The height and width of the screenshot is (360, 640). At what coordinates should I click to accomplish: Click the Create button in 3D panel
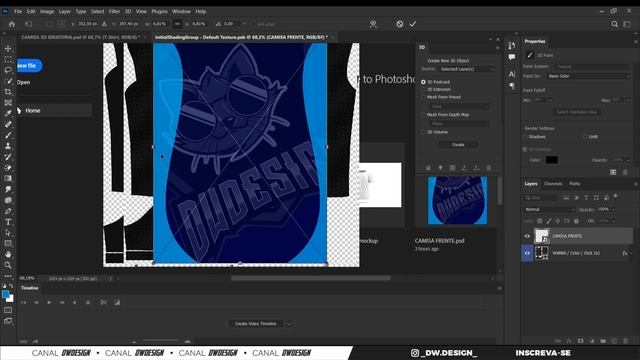pyautogui.click(x=458, y=145)
